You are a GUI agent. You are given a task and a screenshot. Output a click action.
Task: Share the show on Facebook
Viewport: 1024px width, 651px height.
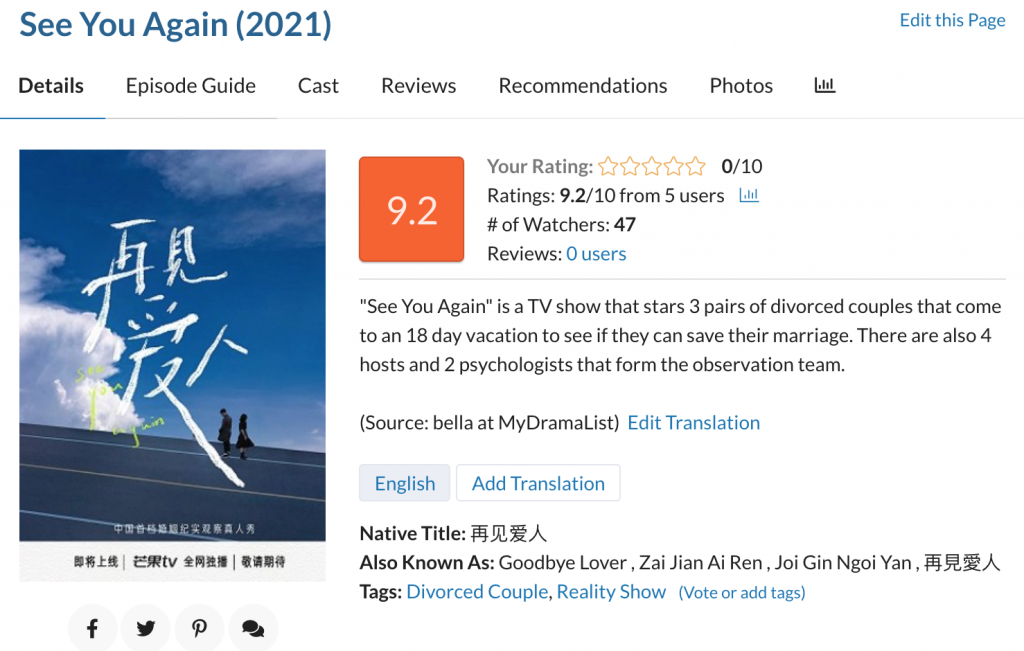pyautogui.click(x=93, y=628)
